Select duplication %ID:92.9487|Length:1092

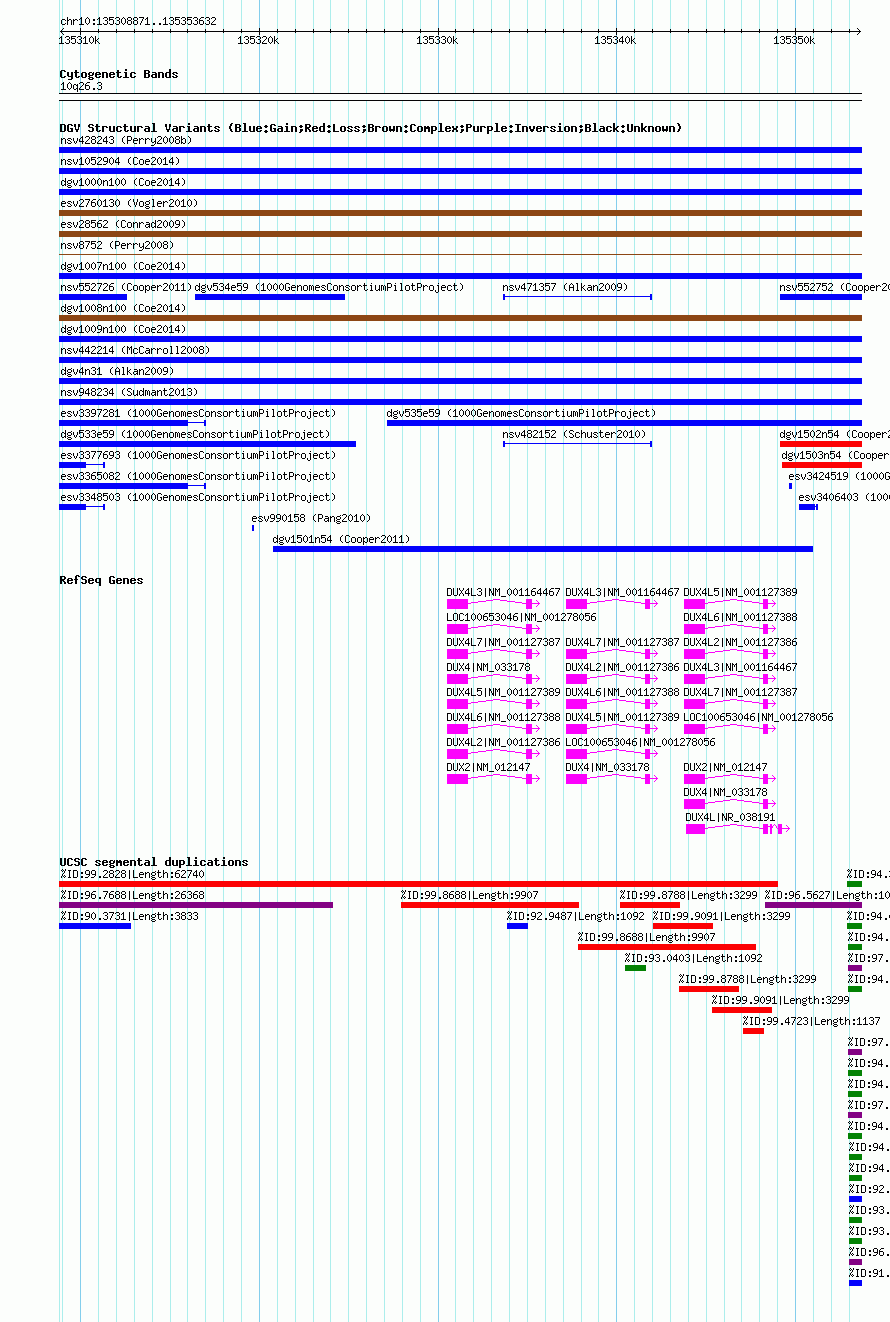pos(575,916)
